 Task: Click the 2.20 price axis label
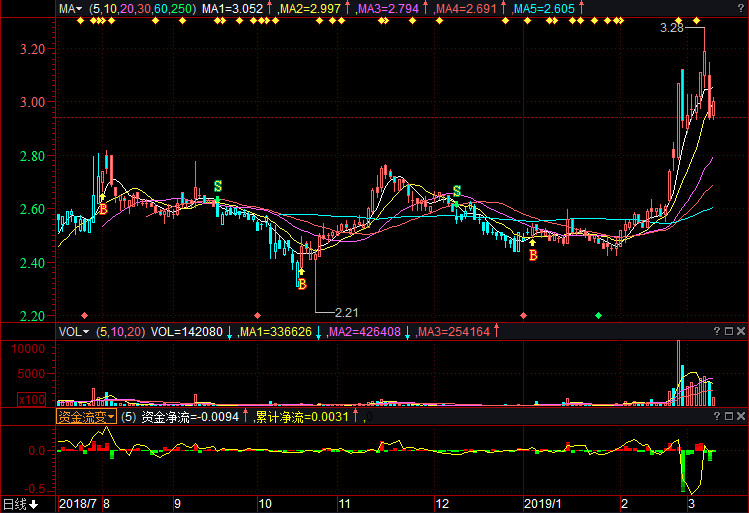coord(32,316)
